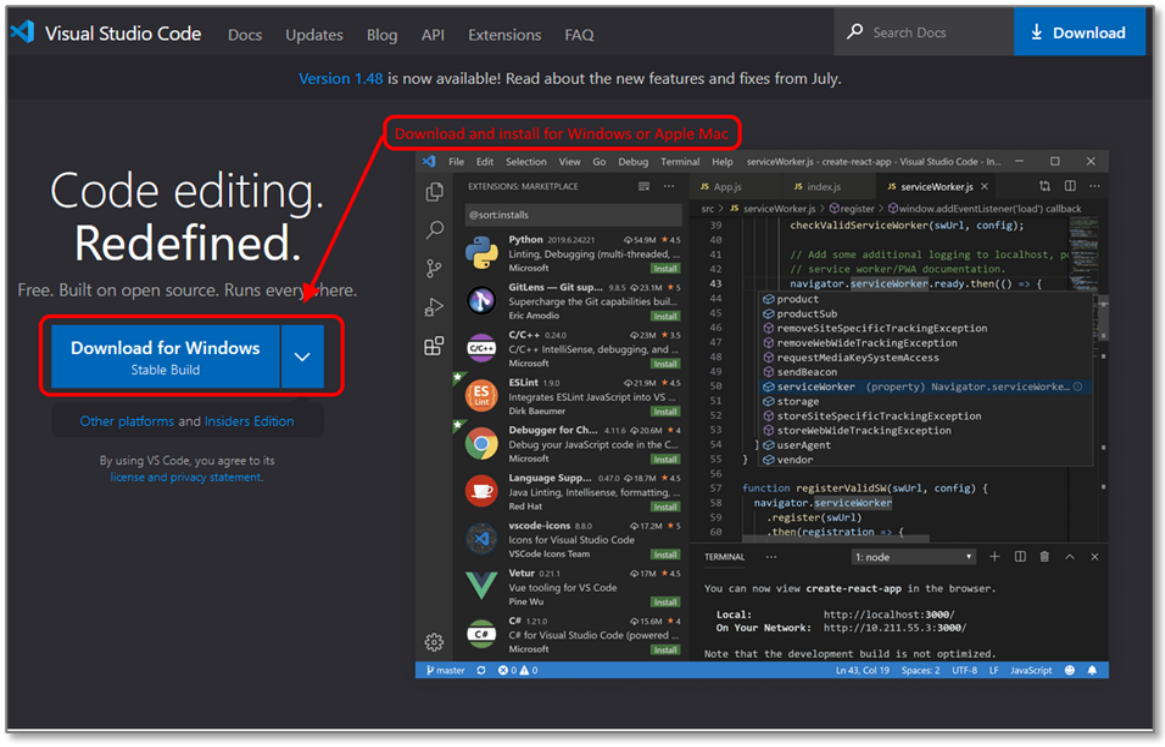Install the Python extension

(x=665, y=268)
